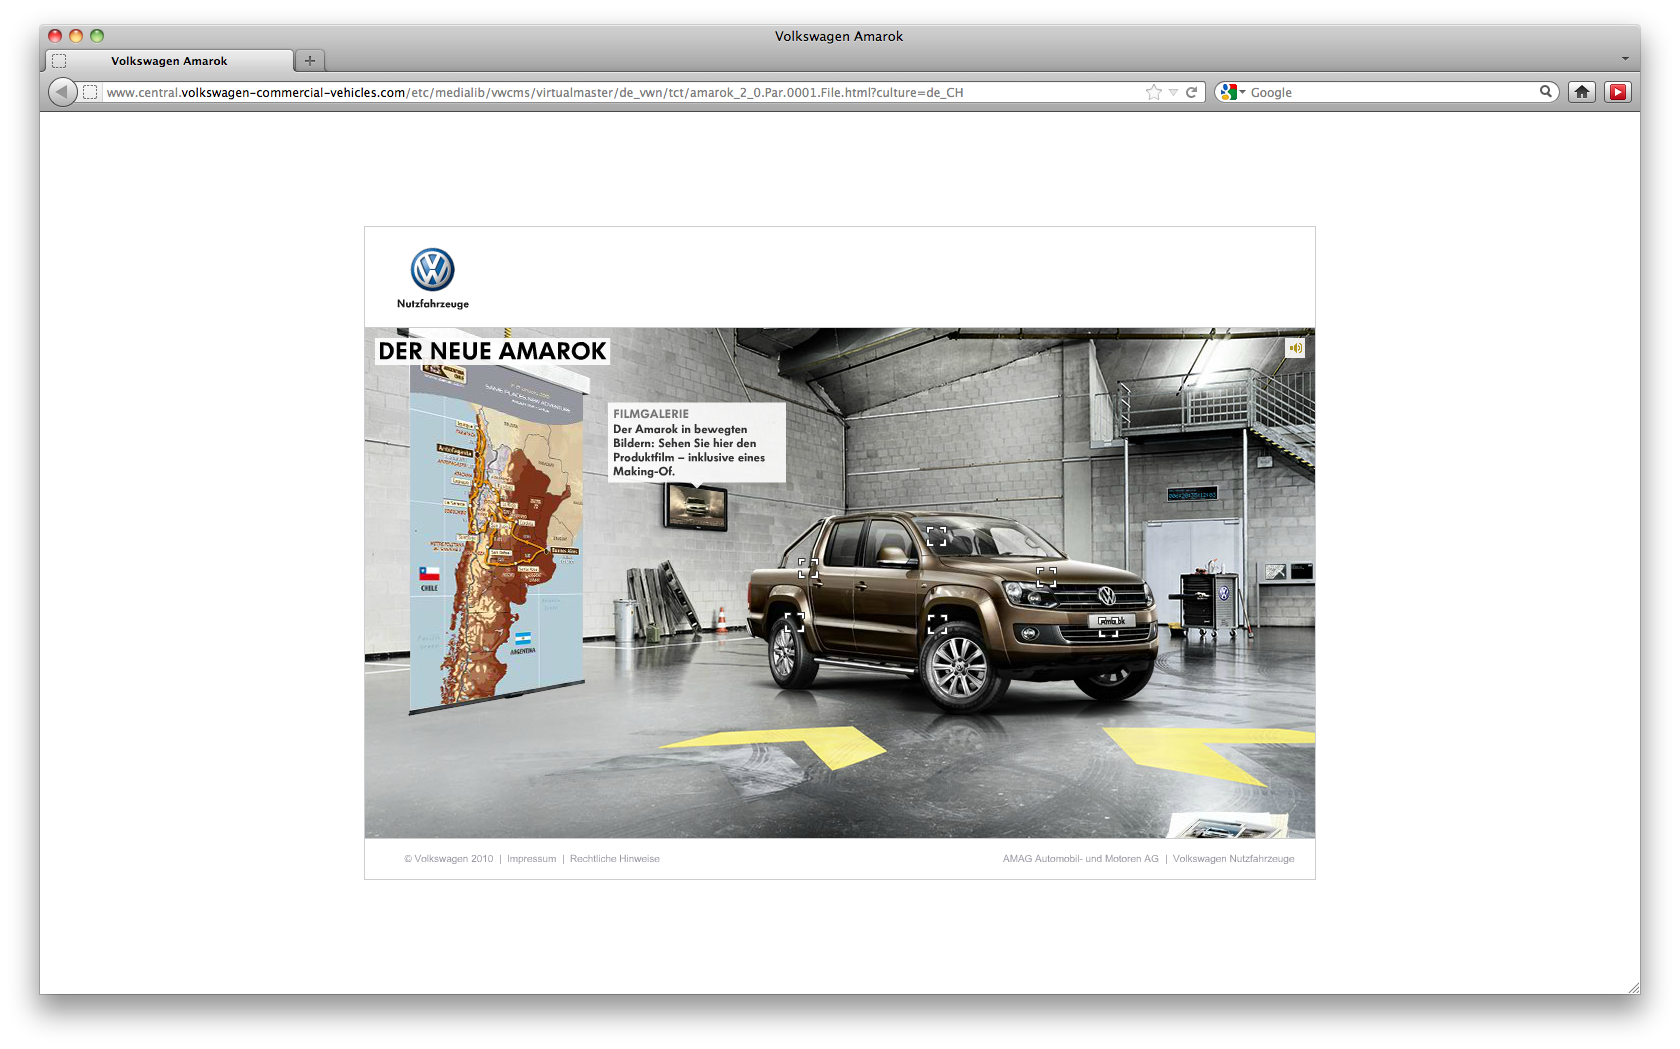Open the photo stack on the floor
1680x1049 pixels.
pyautogui.click(x=1230, y=826)
